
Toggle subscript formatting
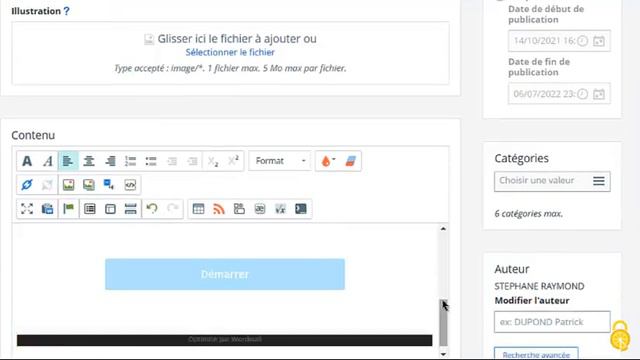(213, 161)
